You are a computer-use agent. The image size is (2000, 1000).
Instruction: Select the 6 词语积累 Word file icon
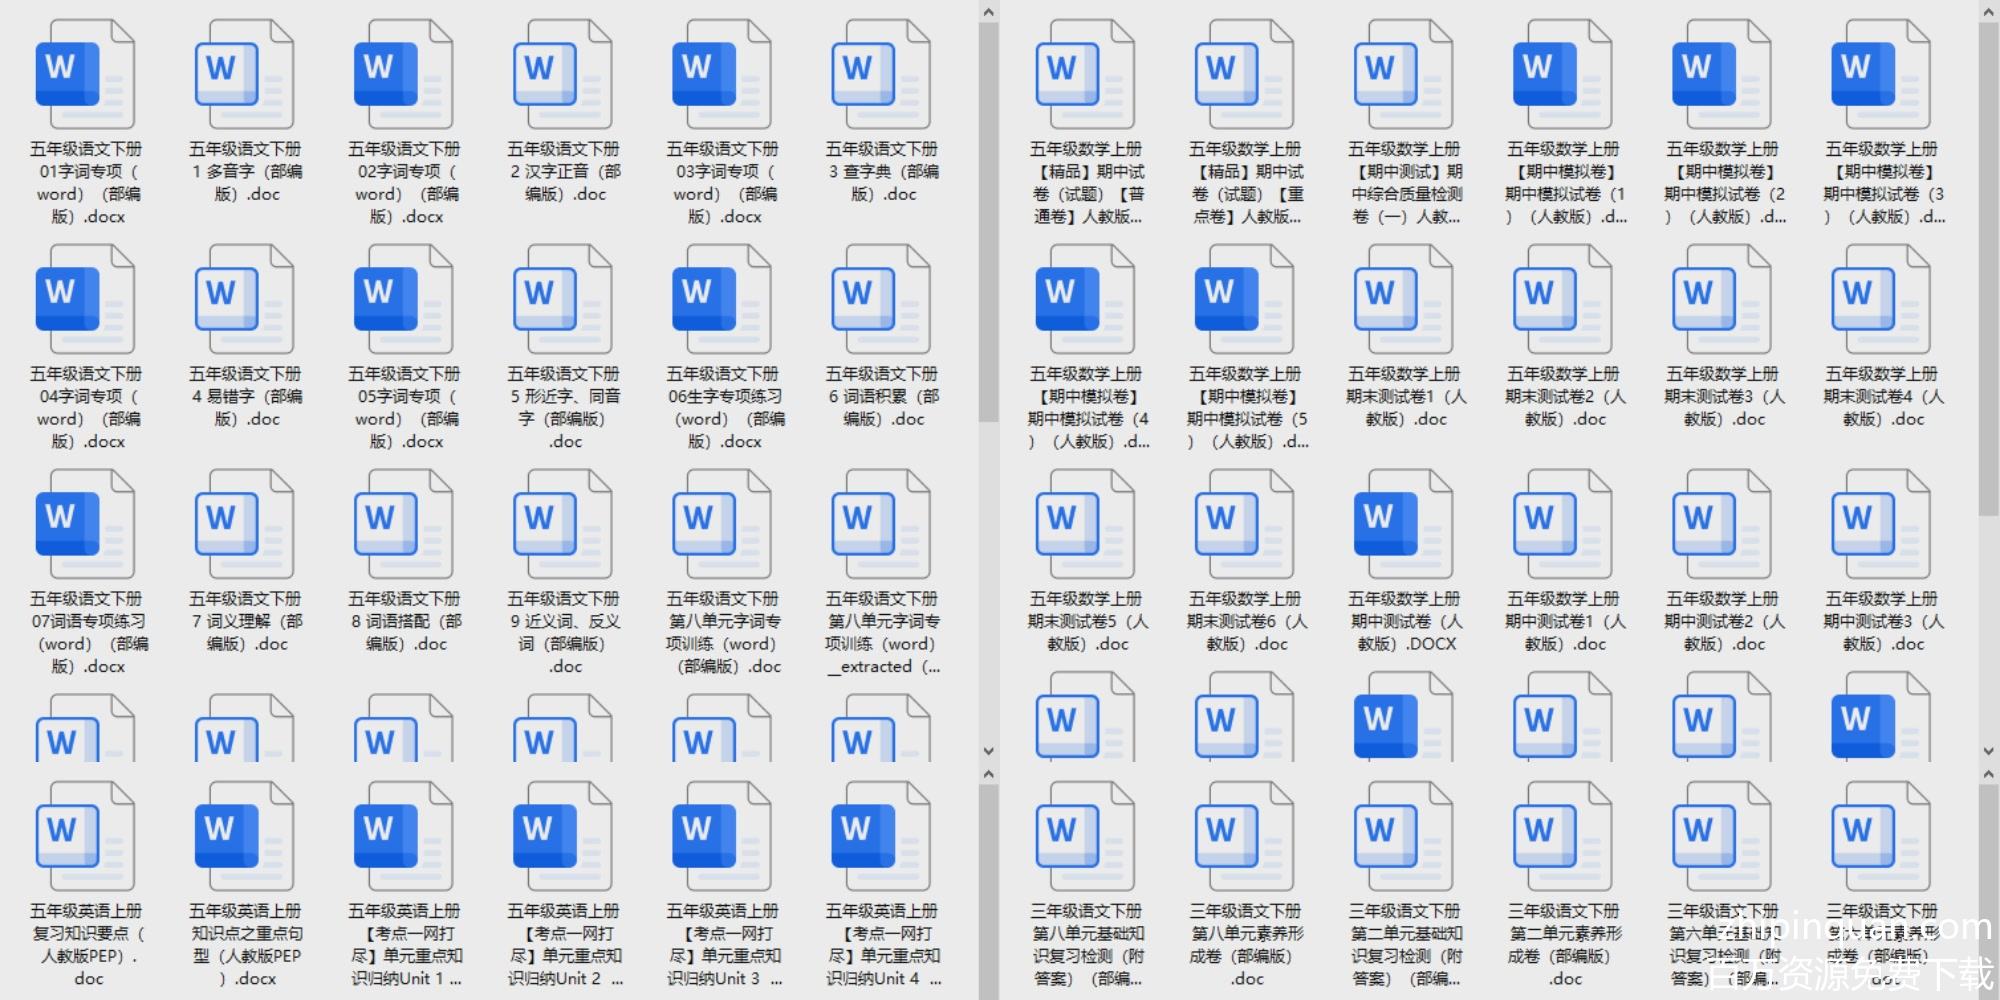[x=880, y=300]
